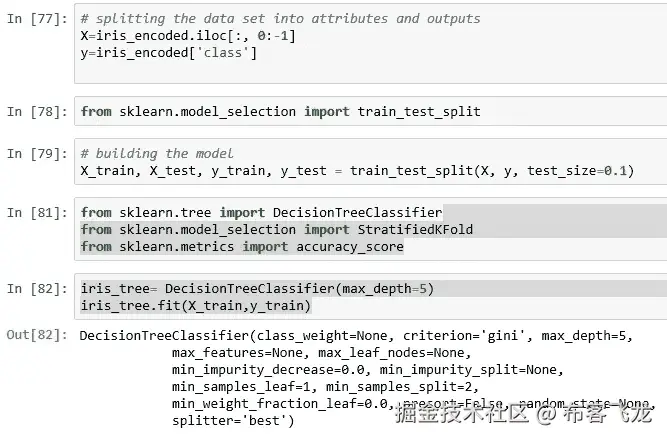Screen dimensions: 667x440
Task: Click the max_depth=5 classifier assignment line
Action: 257,288
